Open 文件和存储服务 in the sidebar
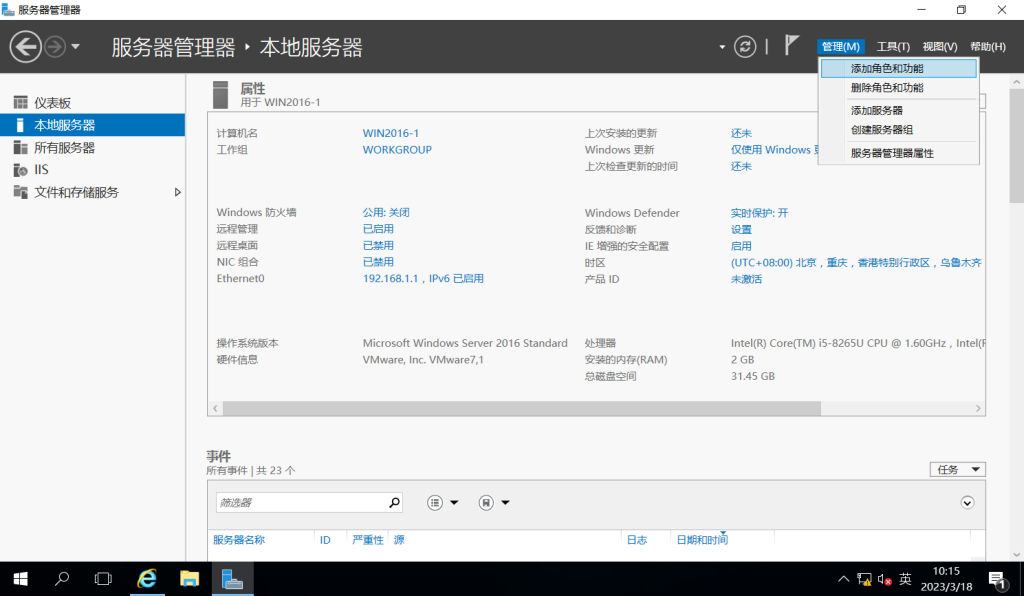The image size is (1024, 596). 92,192
